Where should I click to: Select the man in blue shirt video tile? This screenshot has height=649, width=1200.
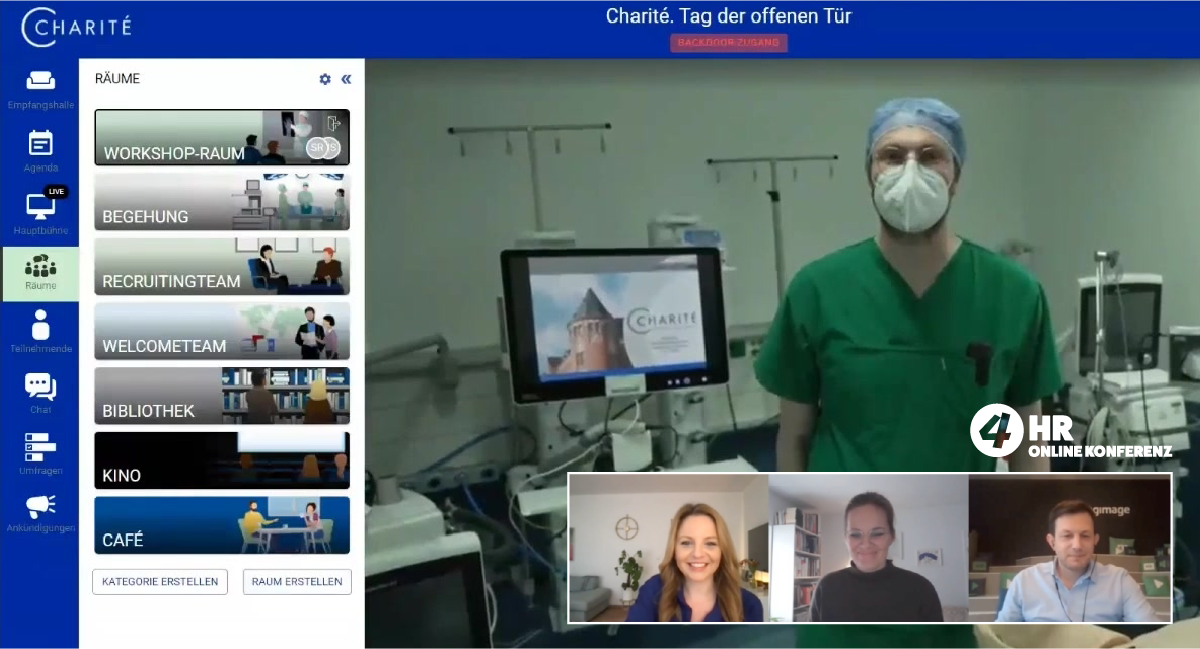tap(1069, 548)
